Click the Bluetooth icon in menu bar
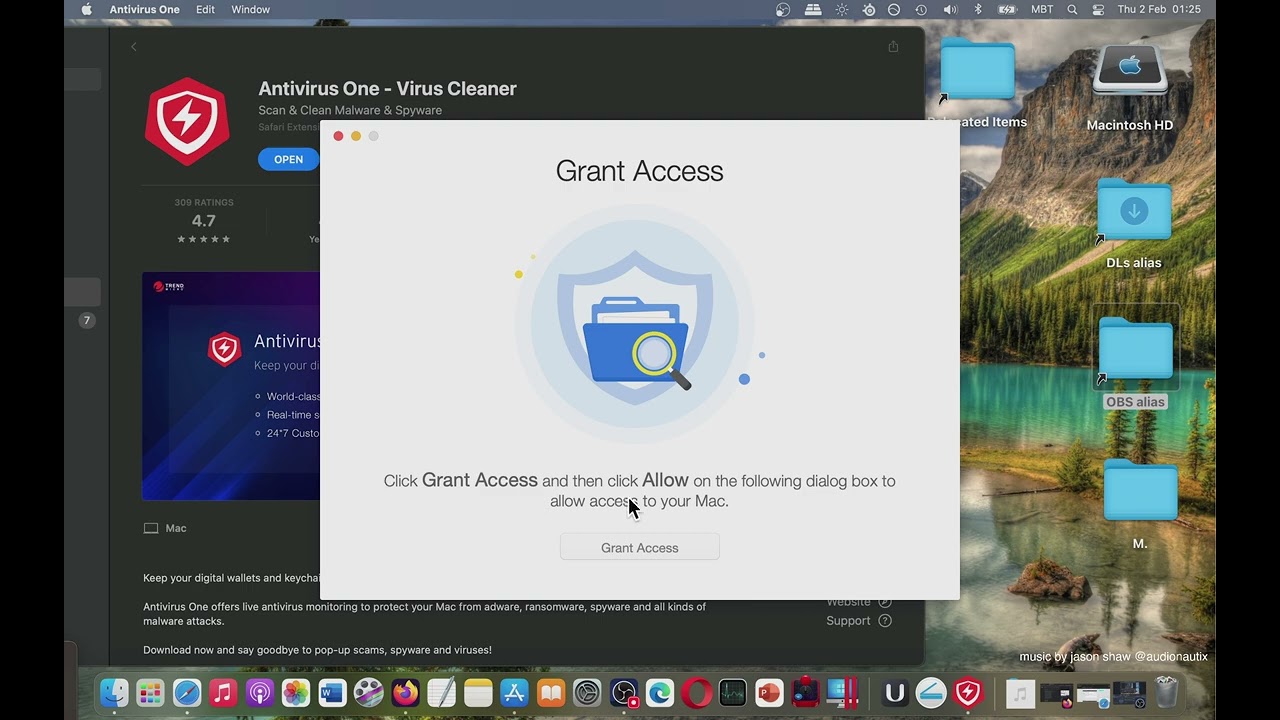The height and width of the screenshot is (720, 1280). click(978, 9)
